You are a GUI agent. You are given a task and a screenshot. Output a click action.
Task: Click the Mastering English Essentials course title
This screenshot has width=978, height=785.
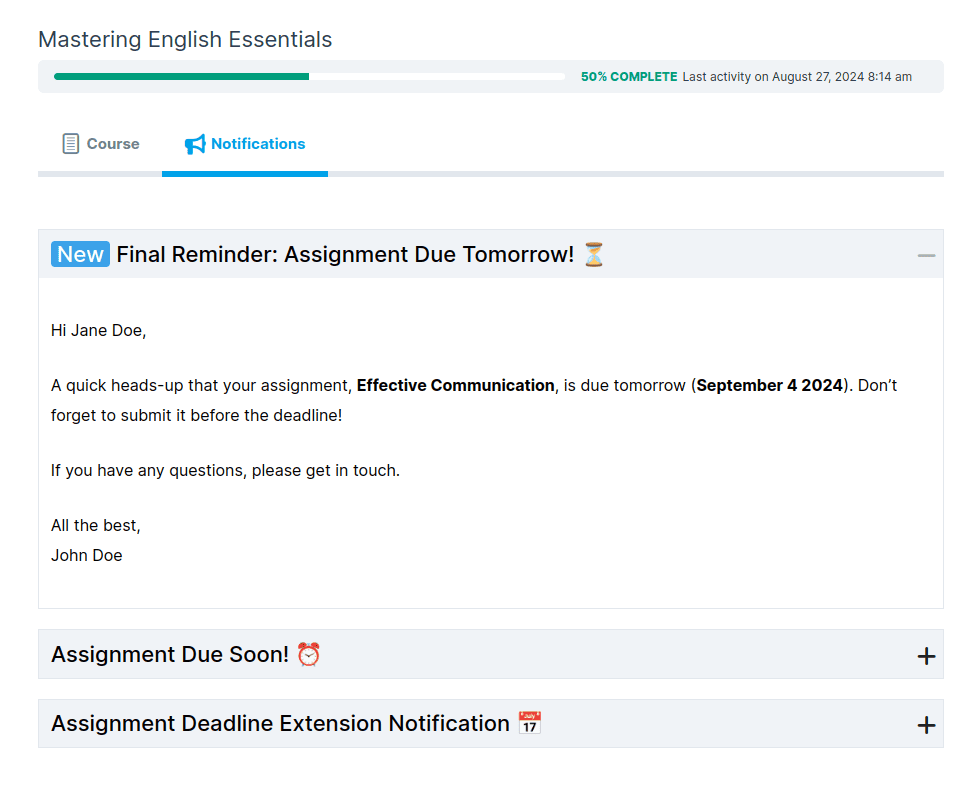coord(185,40)
